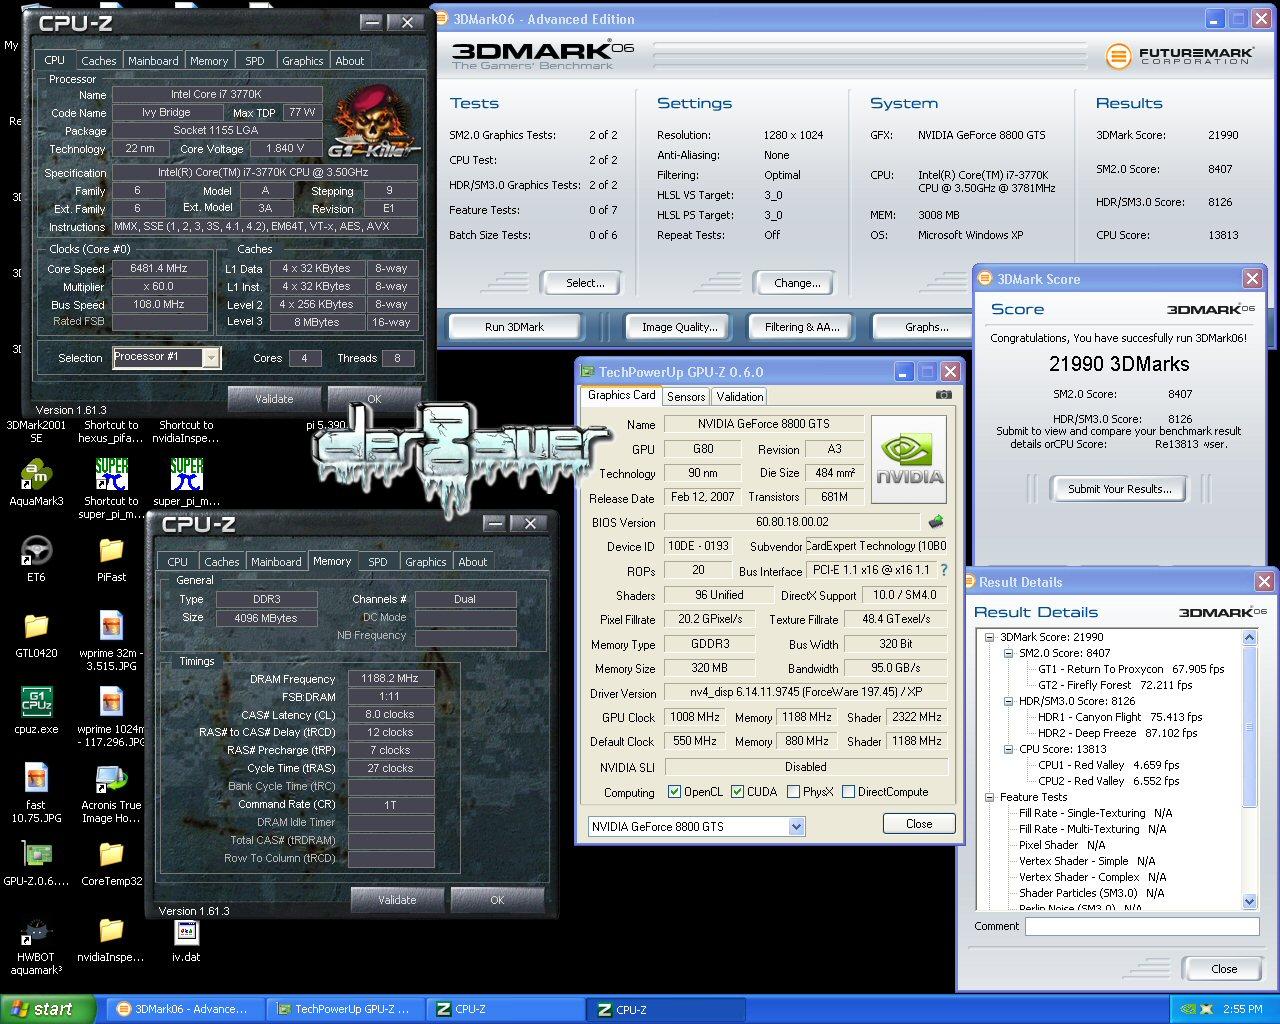Click the Result Details scrollbar down arrow

click(1250, 901)
